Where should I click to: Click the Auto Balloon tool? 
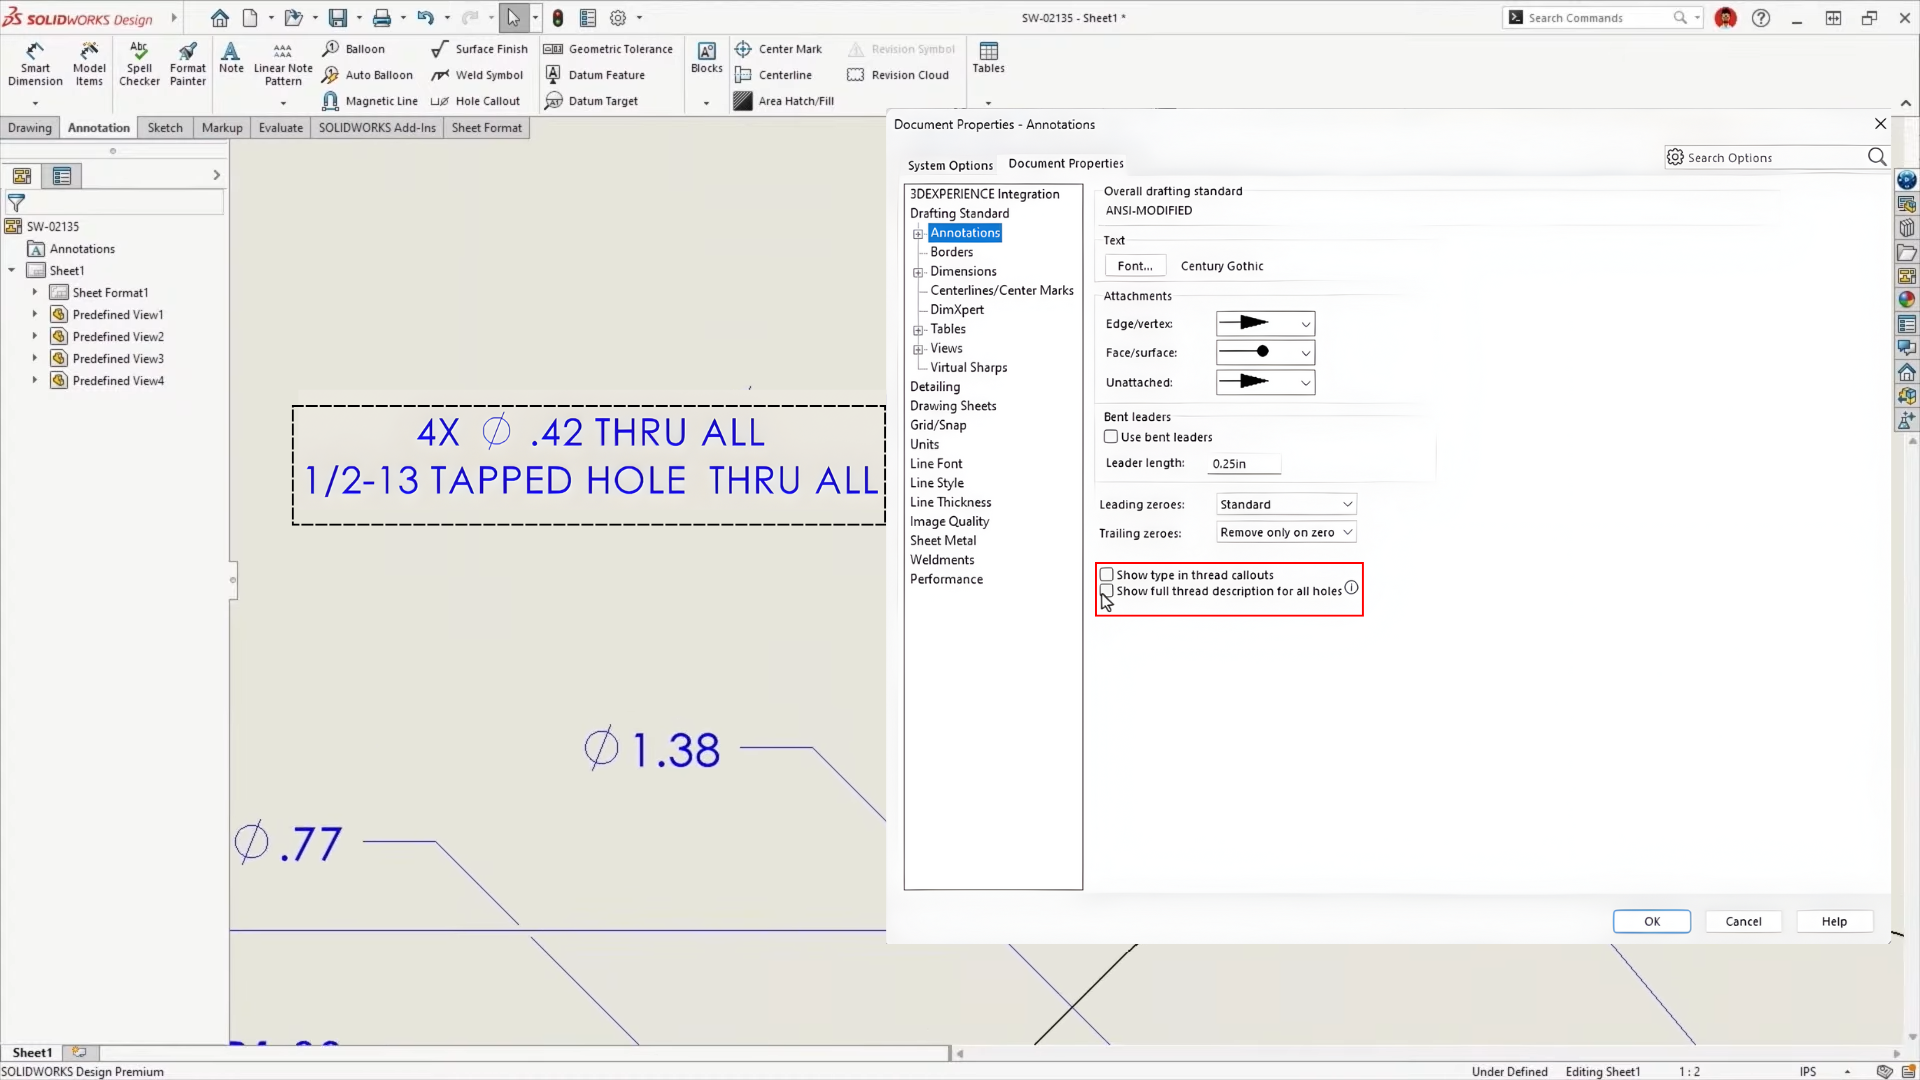pos(367,75)
